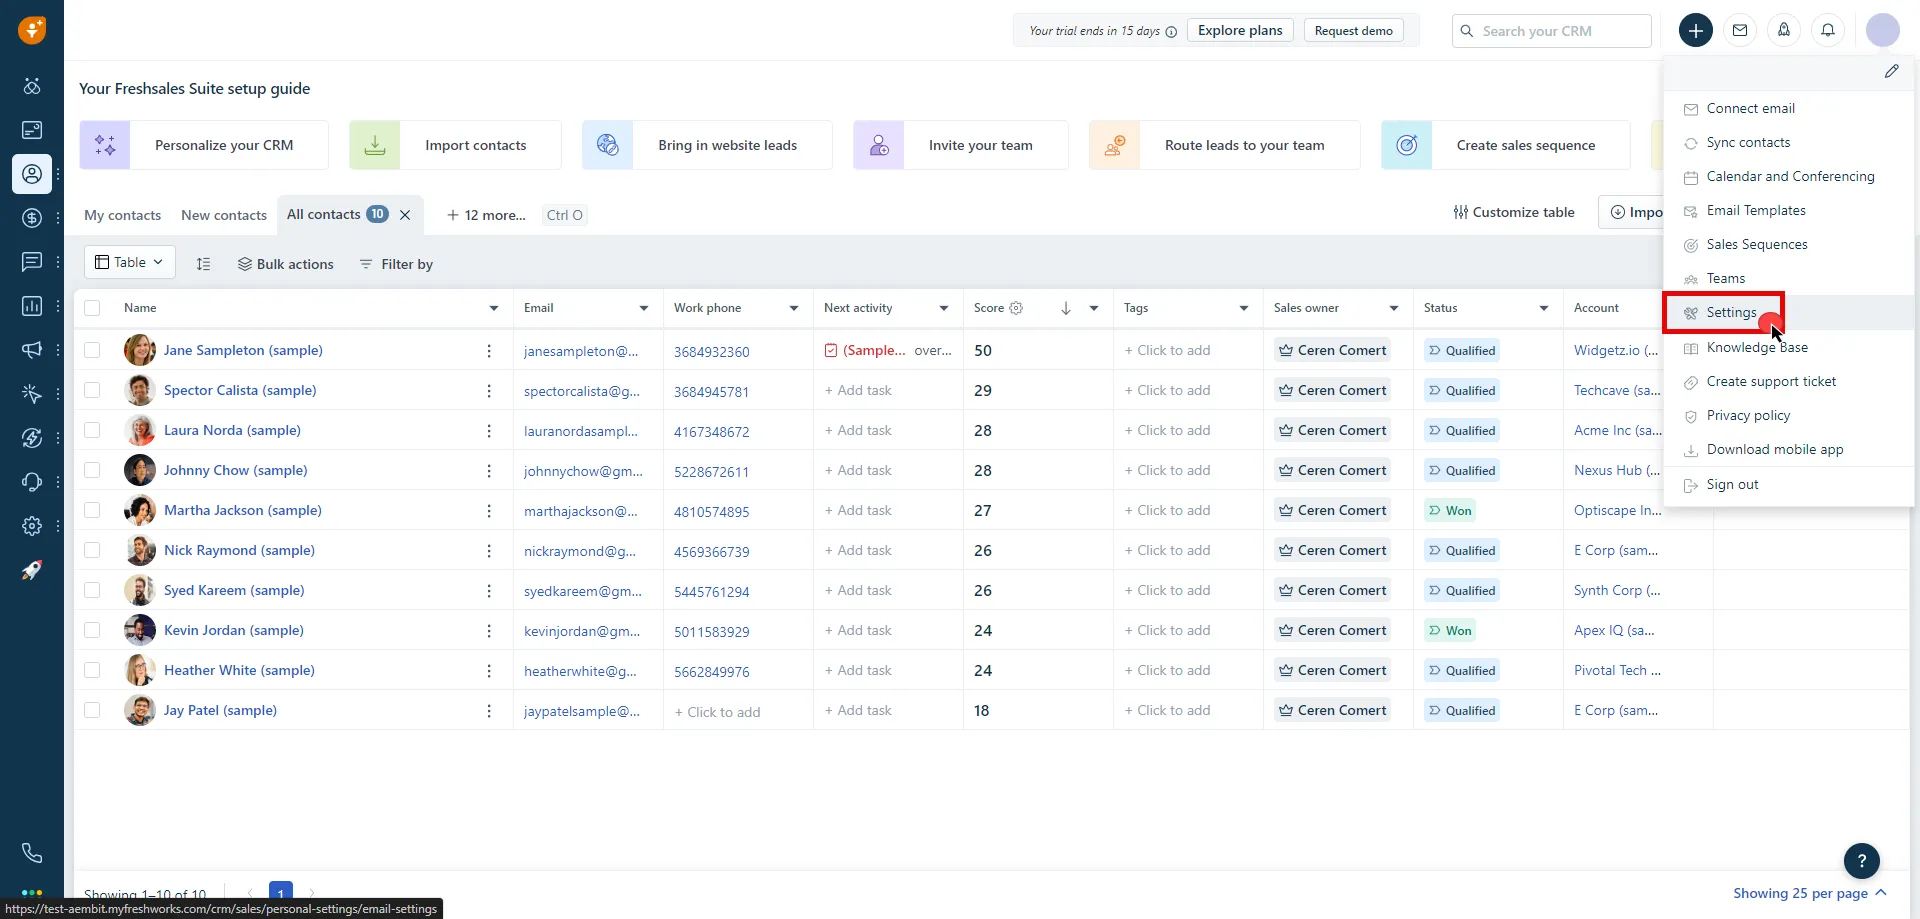This screenshot has width=1920, height=919.
Task: Click the dark quick-add plus icon in top bar
Action: tap(1696, 30)
